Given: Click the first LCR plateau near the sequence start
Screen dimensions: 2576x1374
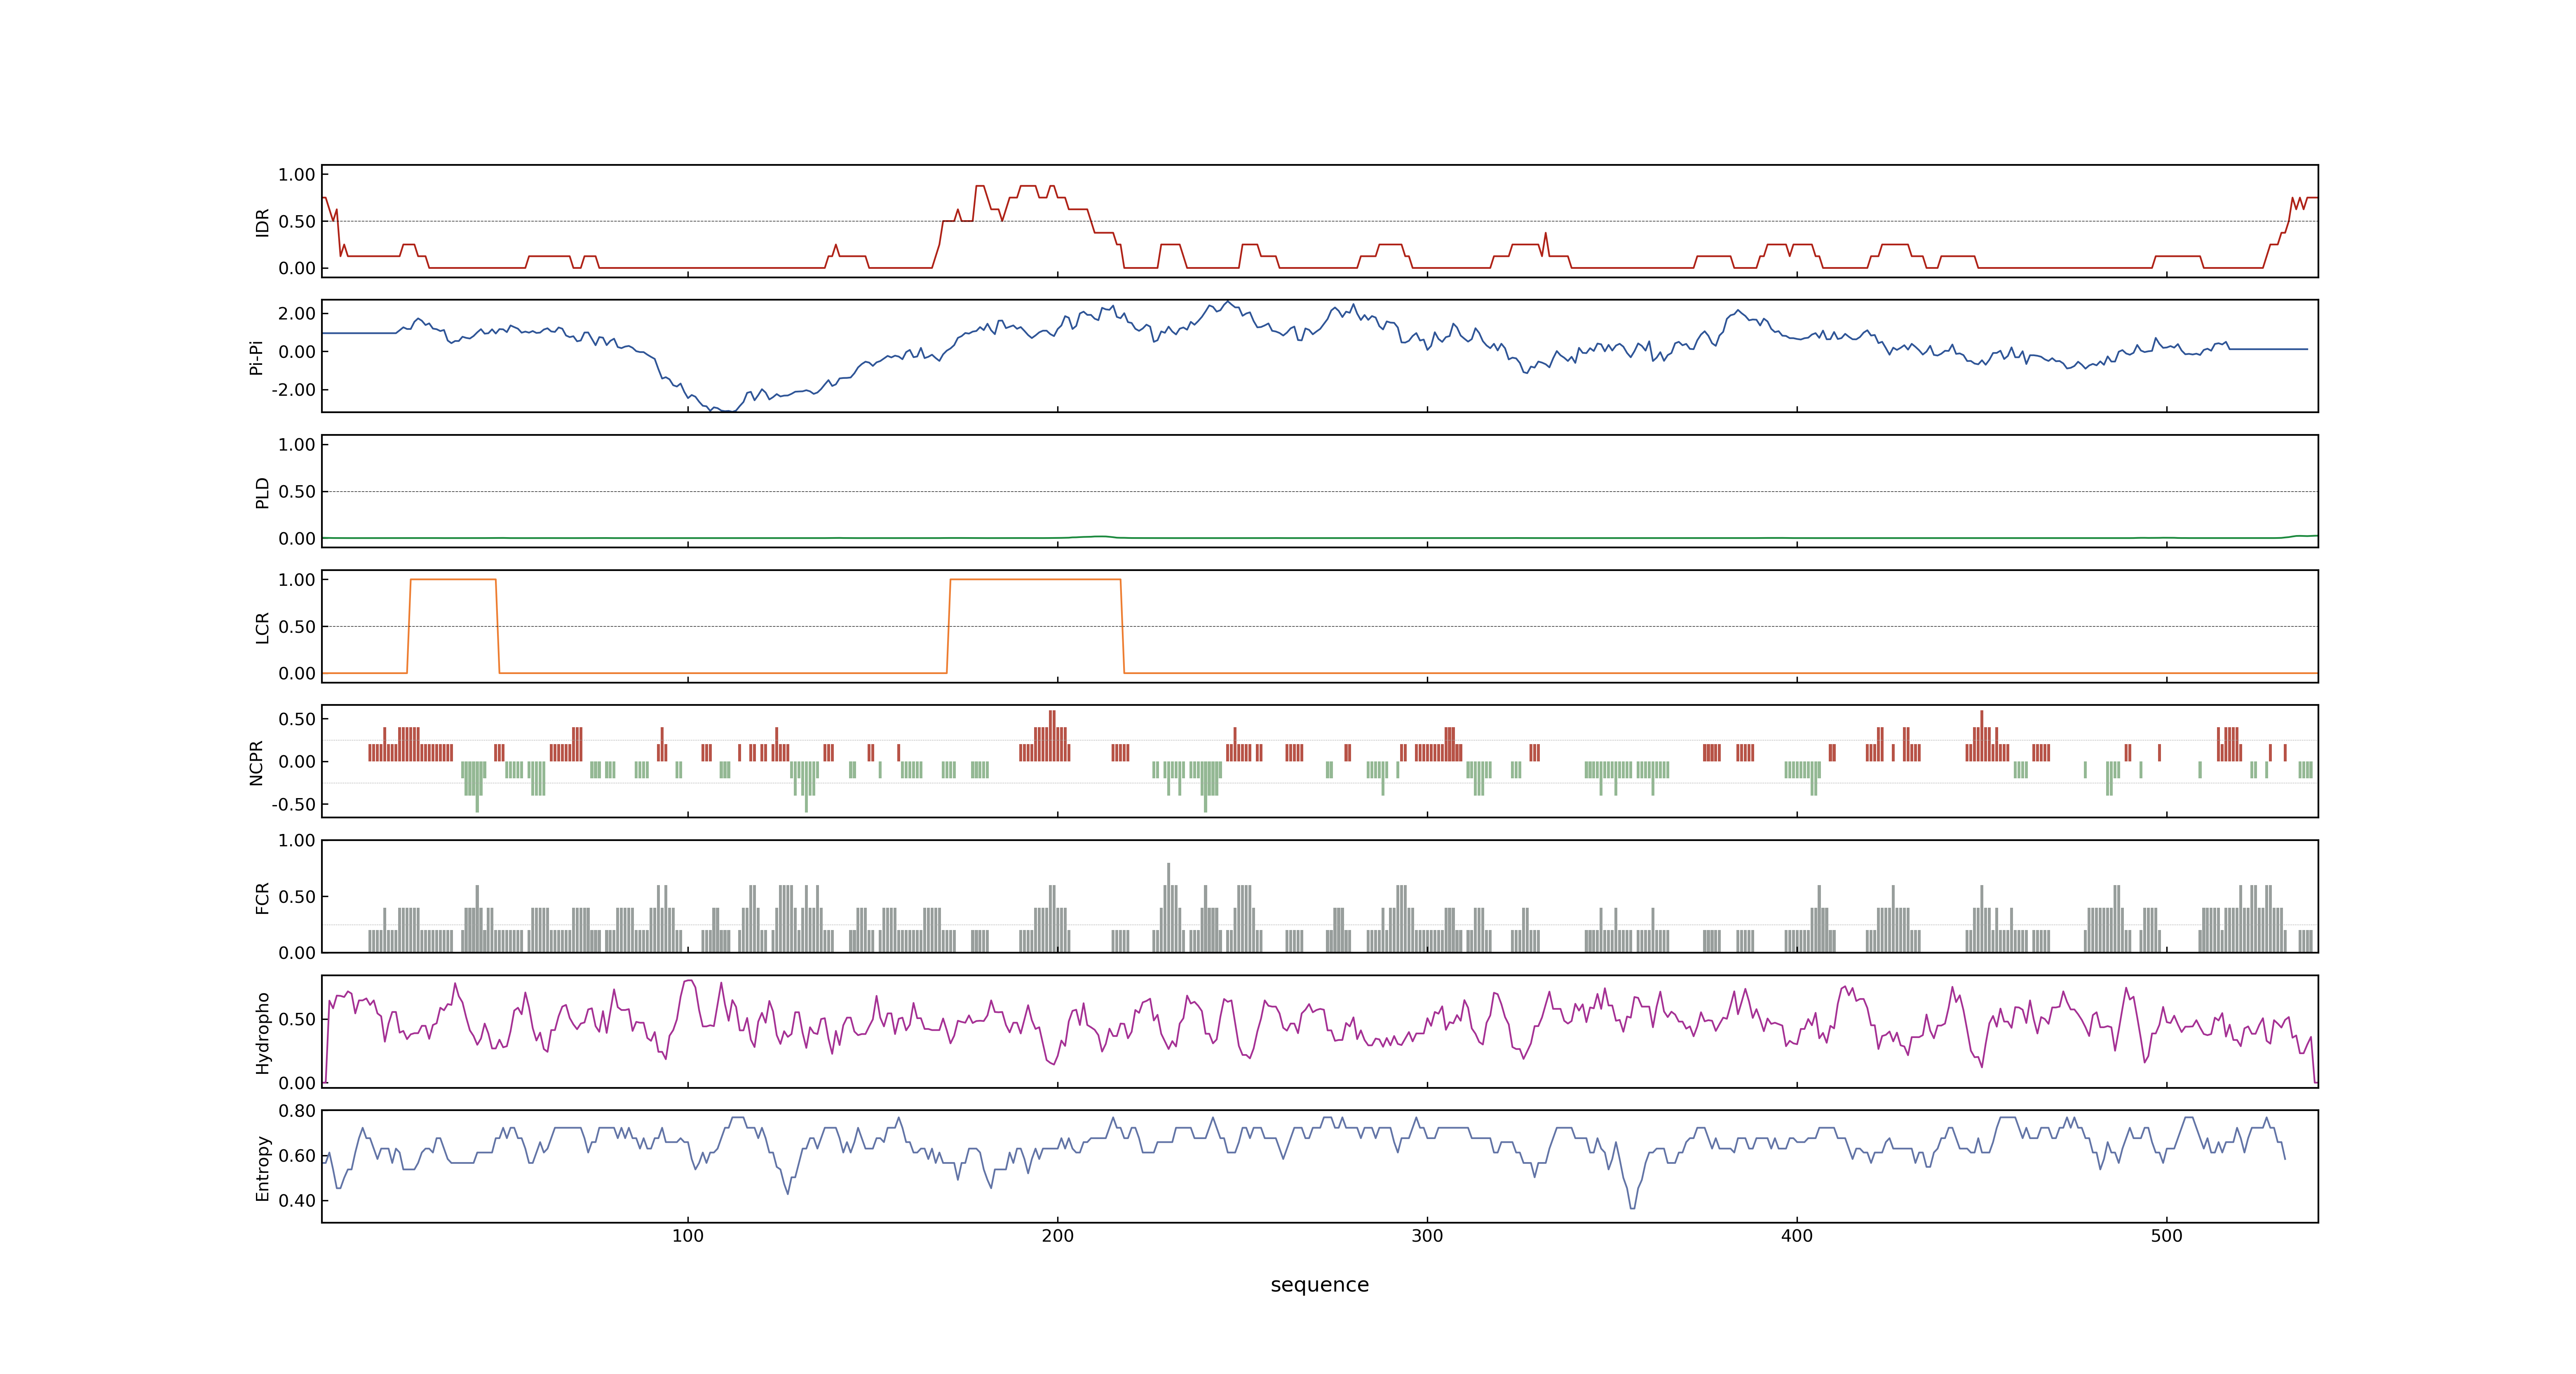Looking at the screenshot, I should point(453,579).
